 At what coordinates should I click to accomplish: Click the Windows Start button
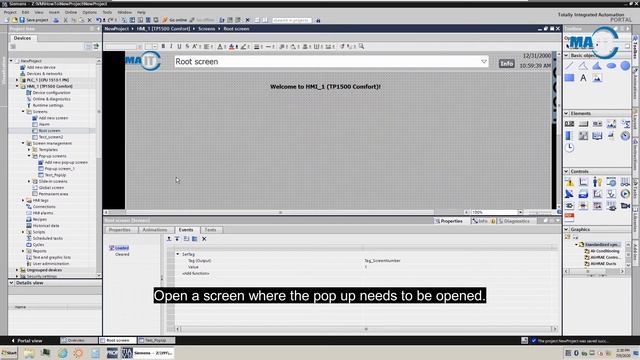(x=9, y=353)
